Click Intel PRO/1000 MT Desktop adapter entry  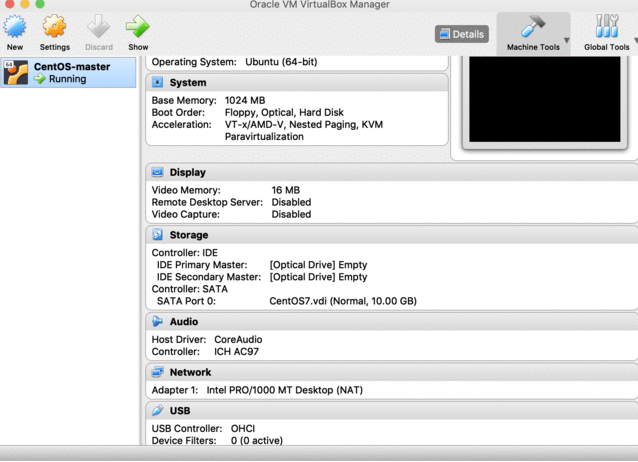[284, 390]
